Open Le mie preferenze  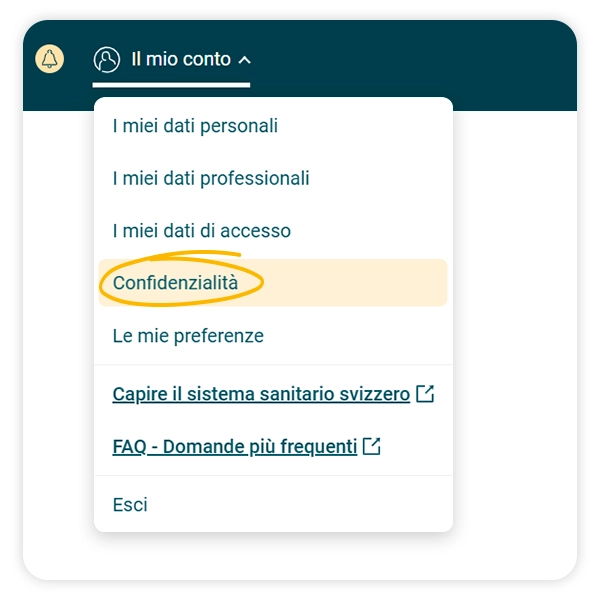[188, 335]
